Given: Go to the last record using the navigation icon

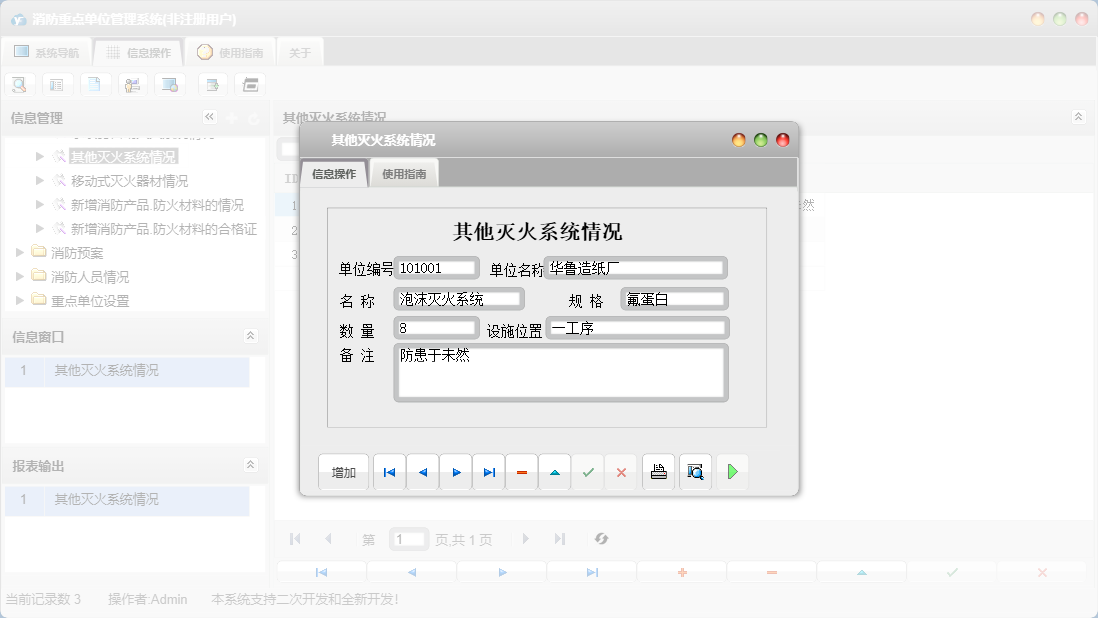Looking at the screenshot, I should pyautogui.click(x=489, y=471).
